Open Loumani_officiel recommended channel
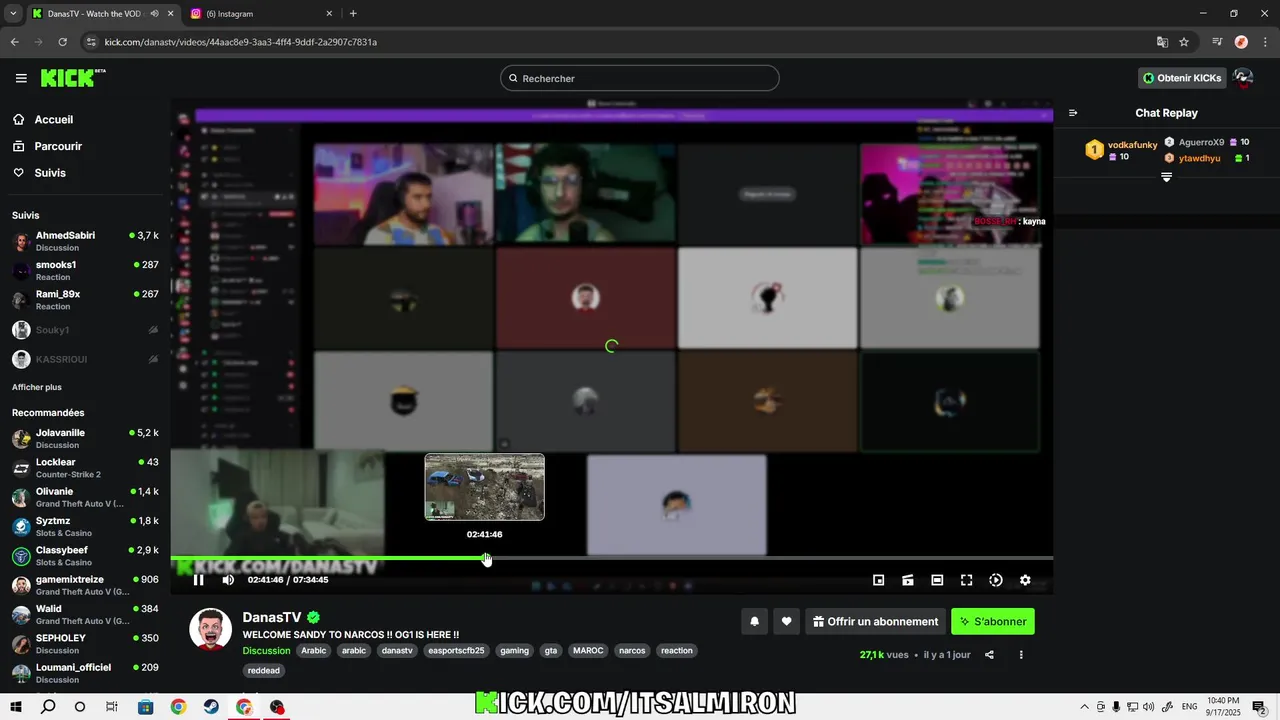 tap(85, 673)
